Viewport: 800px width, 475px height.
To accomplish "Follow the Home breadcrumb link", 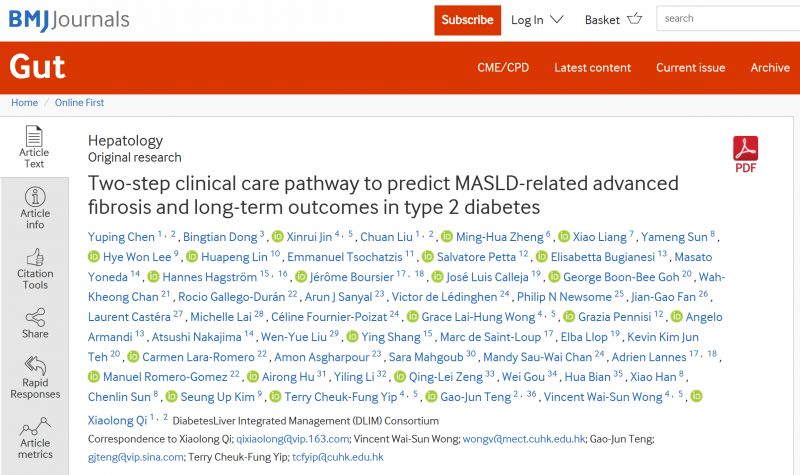I will (x=24, y=103).
